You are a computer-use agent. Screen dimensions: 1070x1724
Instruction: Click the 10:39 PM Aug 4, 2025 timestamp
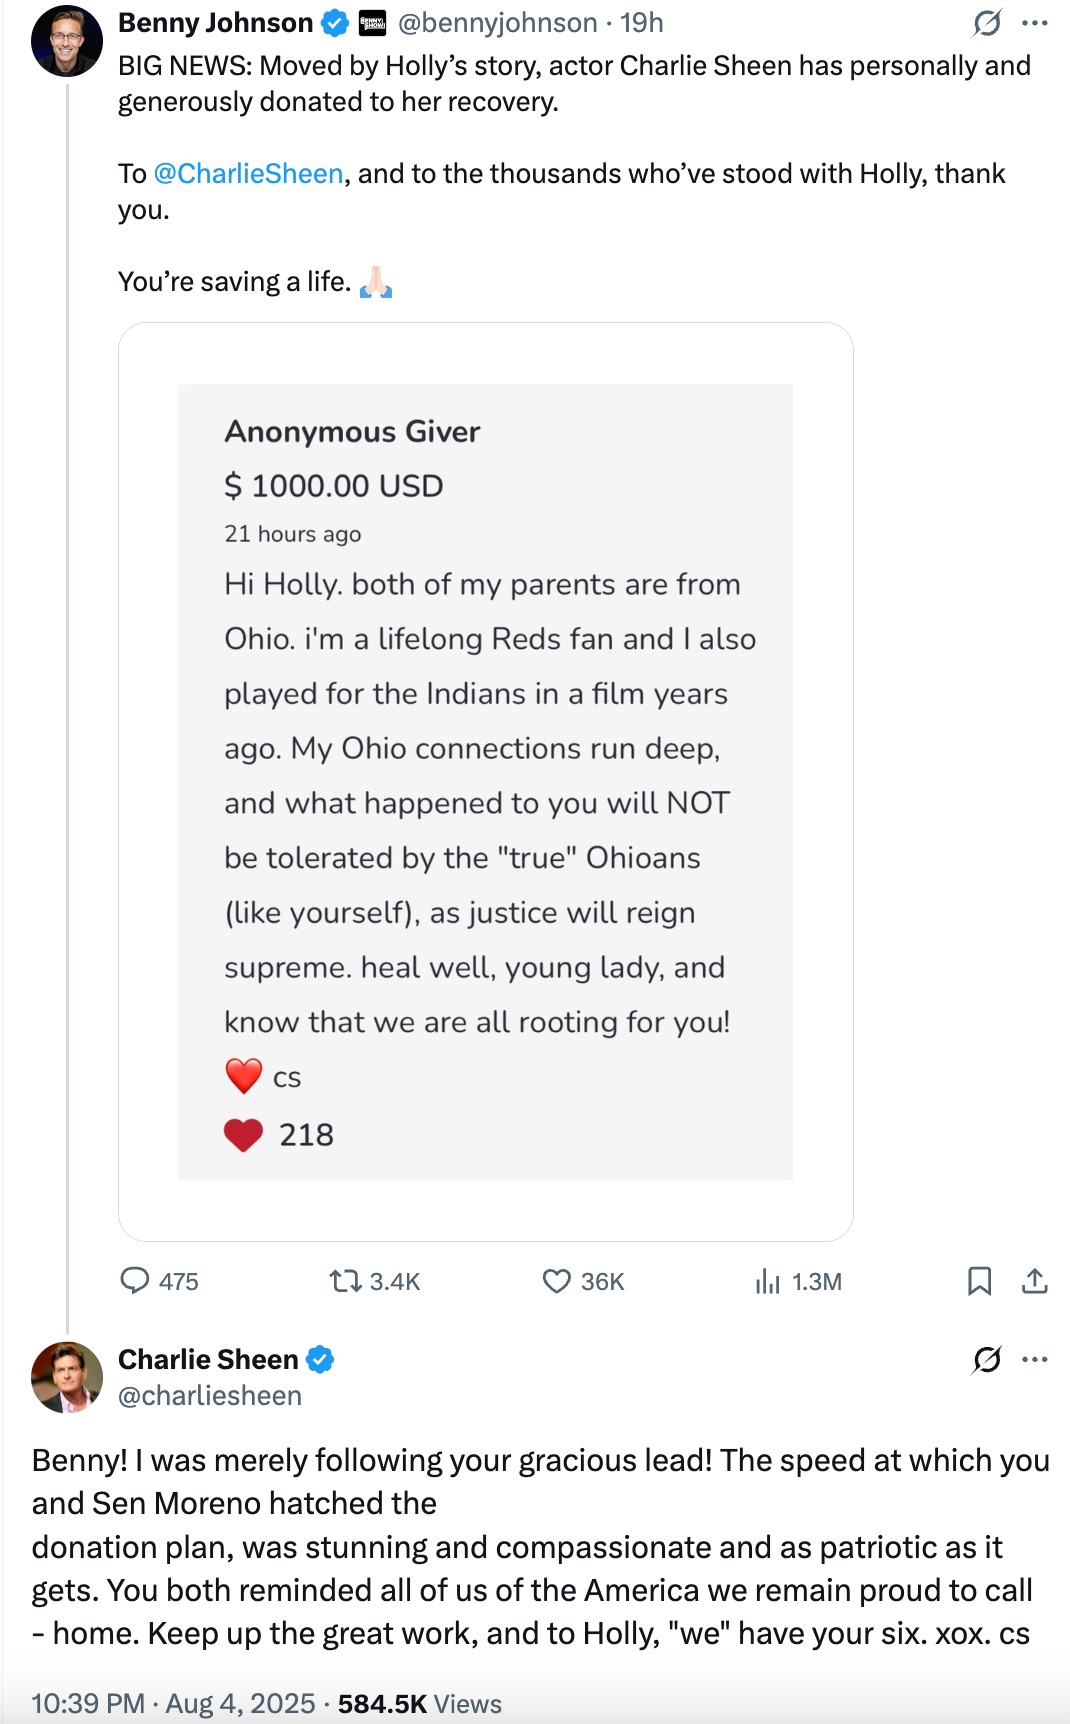point(173,1703)
